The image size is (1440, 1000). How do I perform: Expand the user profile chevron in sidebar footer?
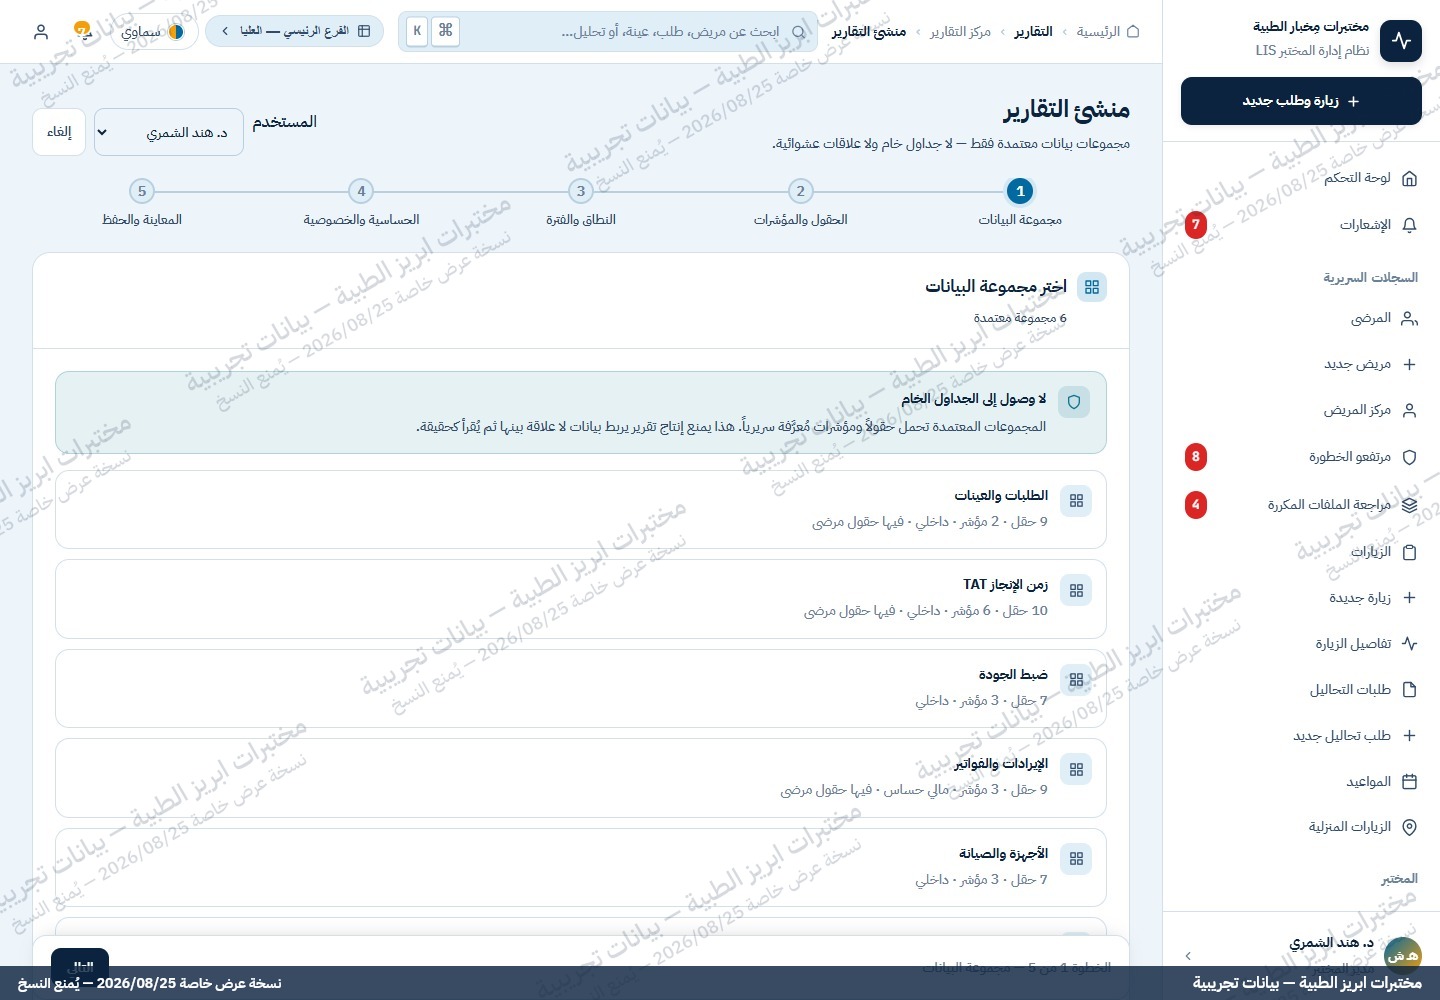coord(1188,956)
